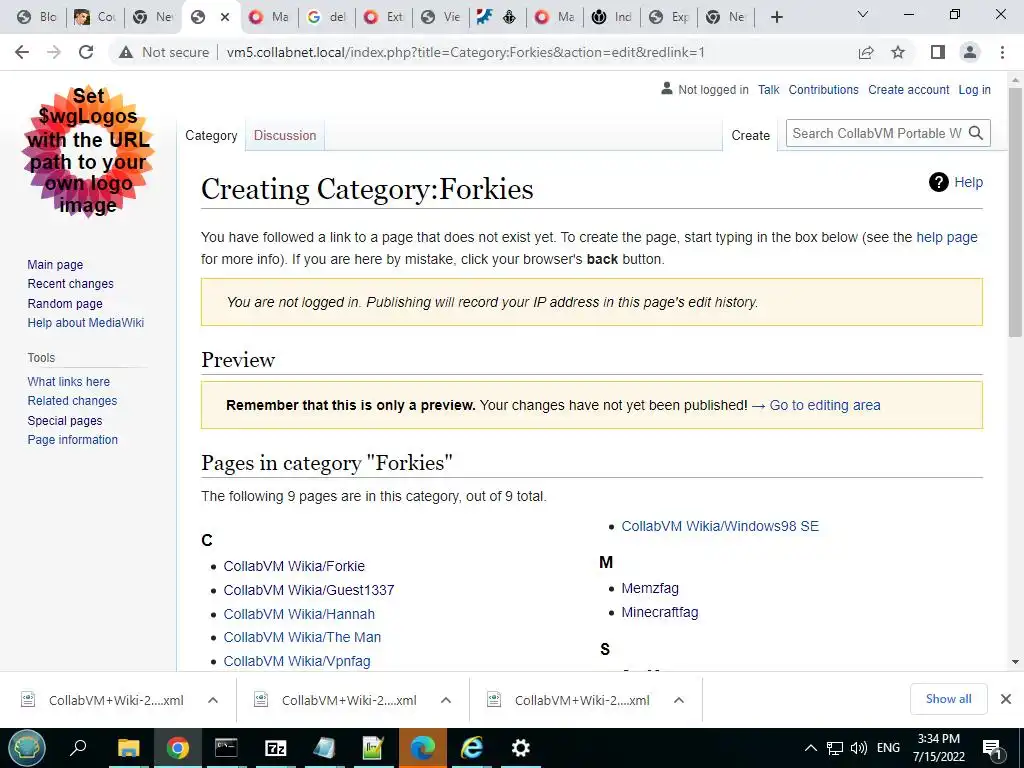1024x768 pixels.
Task: Open Related changes tool
Action: point(72,401)
